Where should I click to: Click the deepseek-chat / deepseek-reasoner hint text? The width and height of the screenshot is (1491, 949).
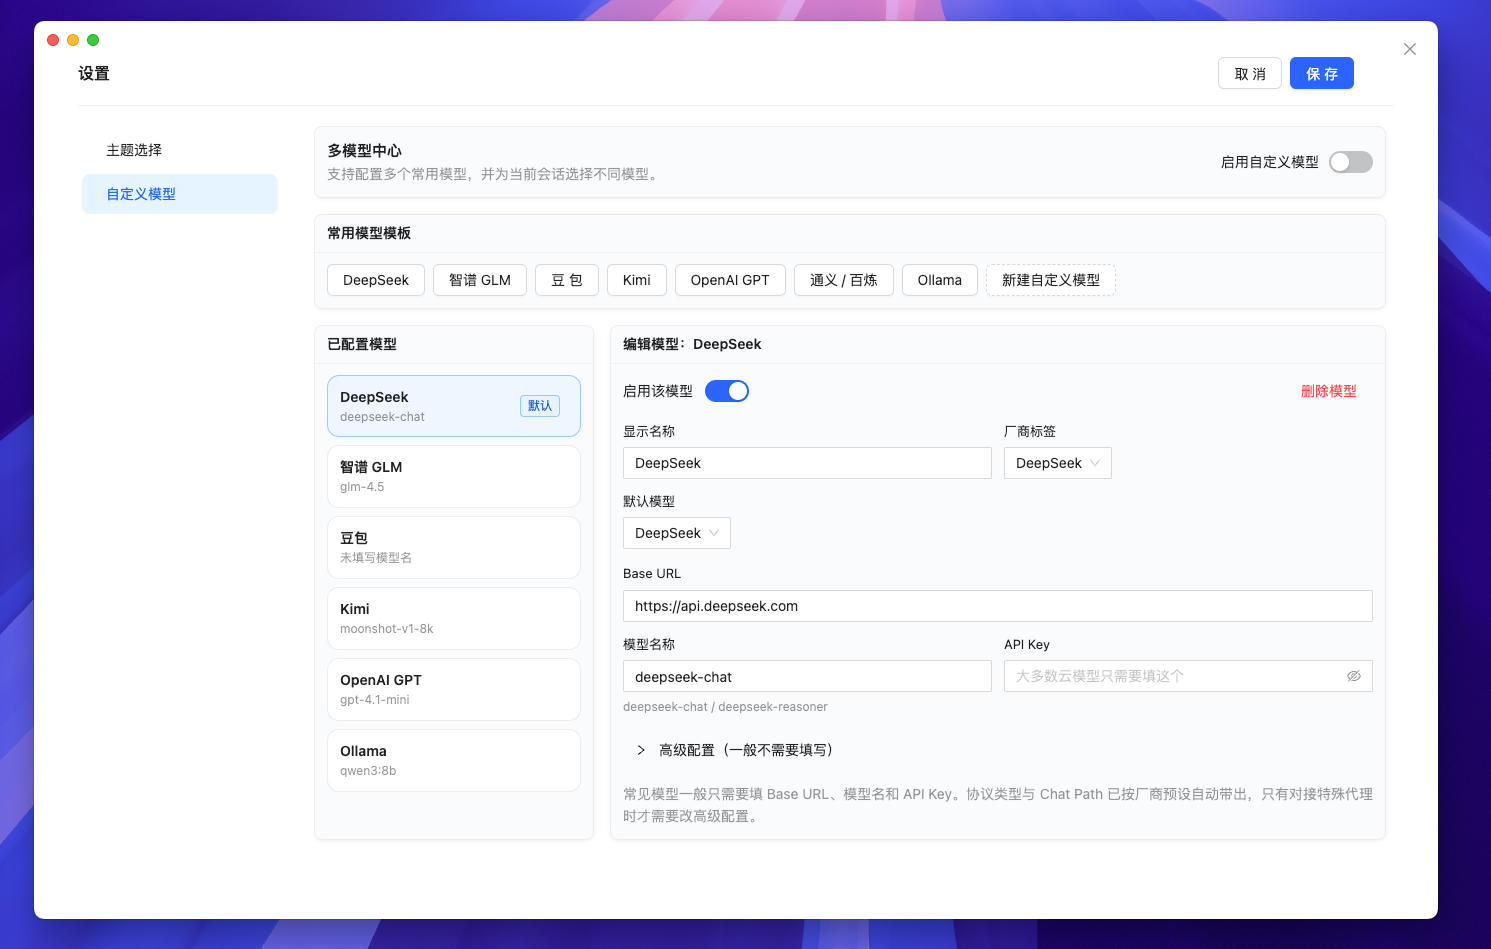coord(725,707)
